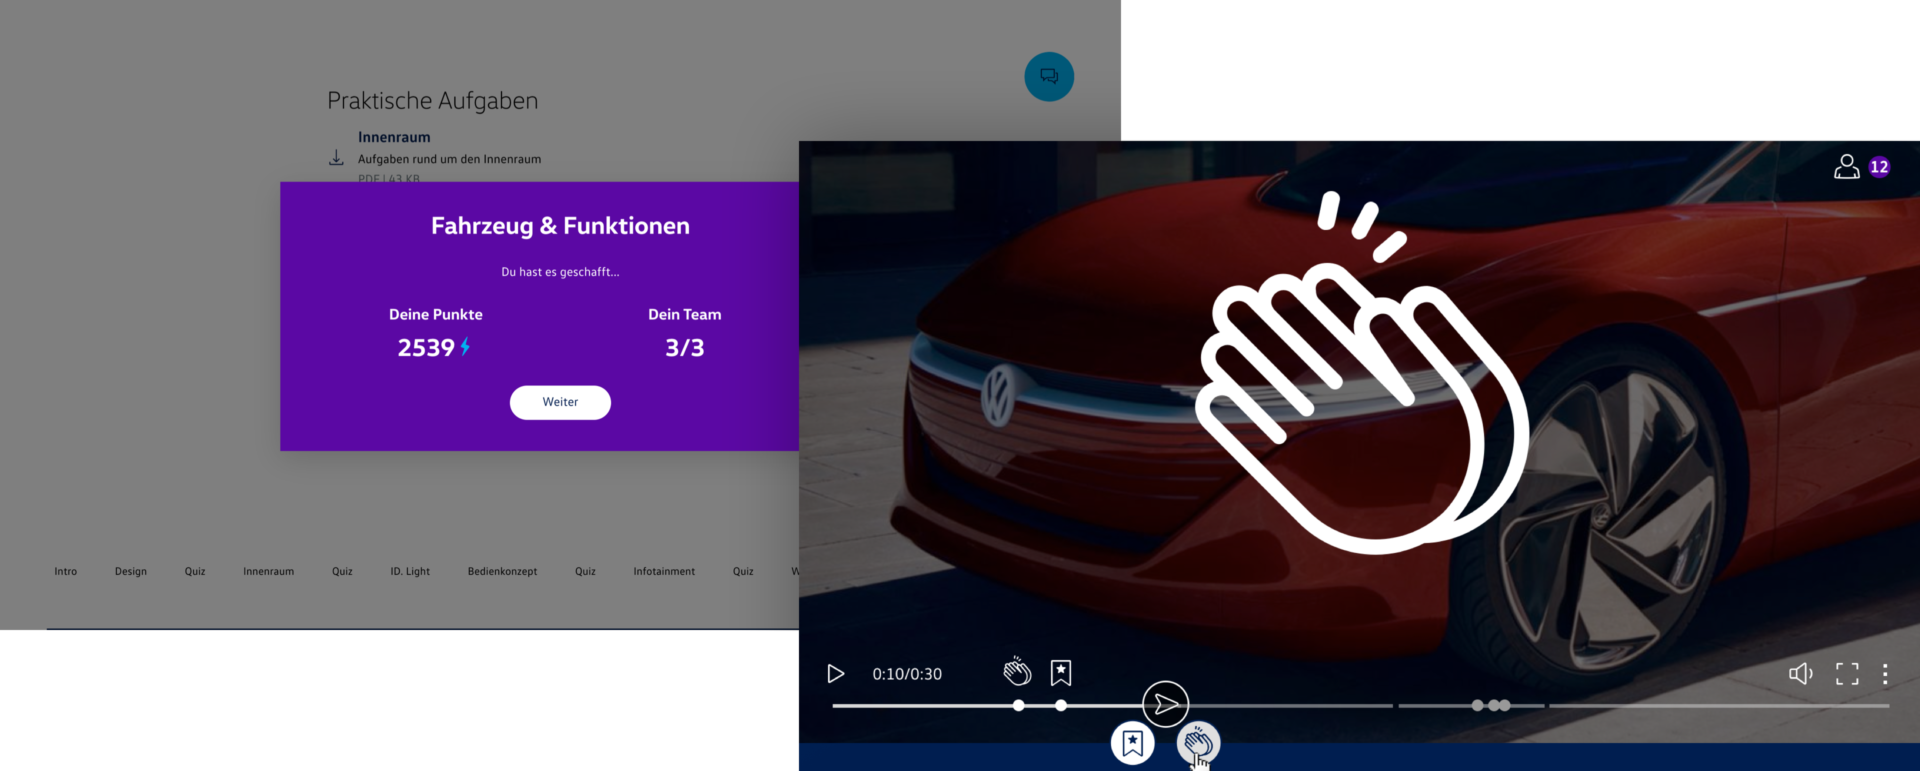This screenshot has width=1920, height=771.
Task: Open the Quiz after Innenraum
Action: point(342,571)
